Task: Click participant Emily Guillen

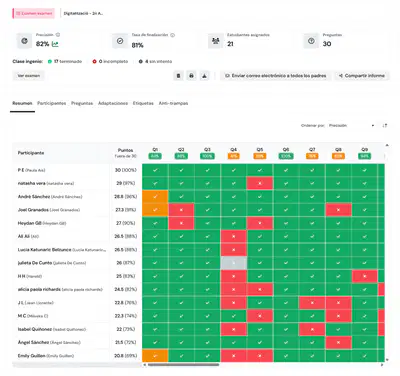Action: coord(46,356)
